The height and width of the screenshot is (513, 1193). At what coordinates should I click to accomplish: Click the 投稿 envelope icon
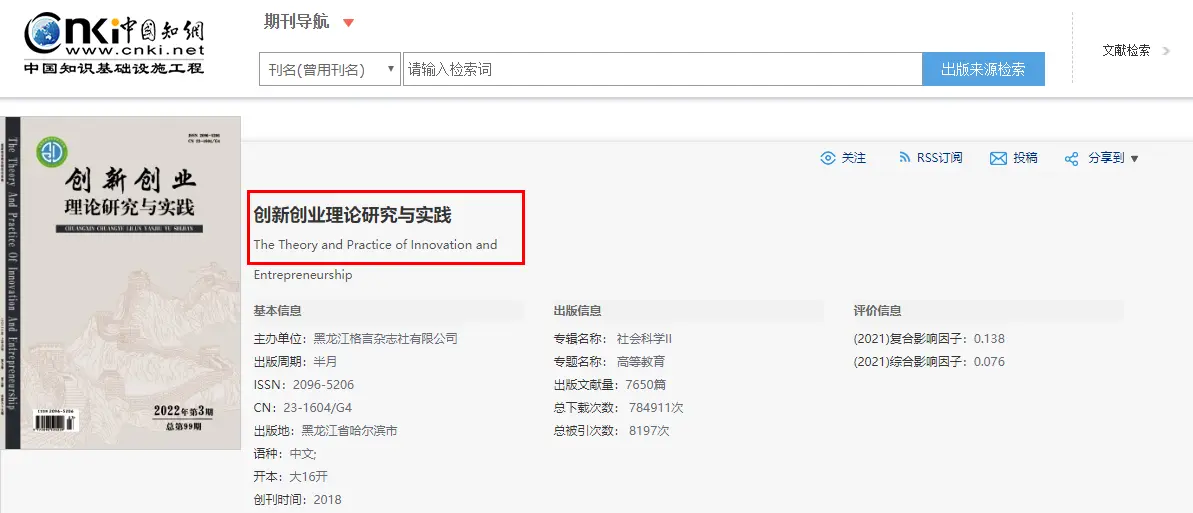click(997, 158)
